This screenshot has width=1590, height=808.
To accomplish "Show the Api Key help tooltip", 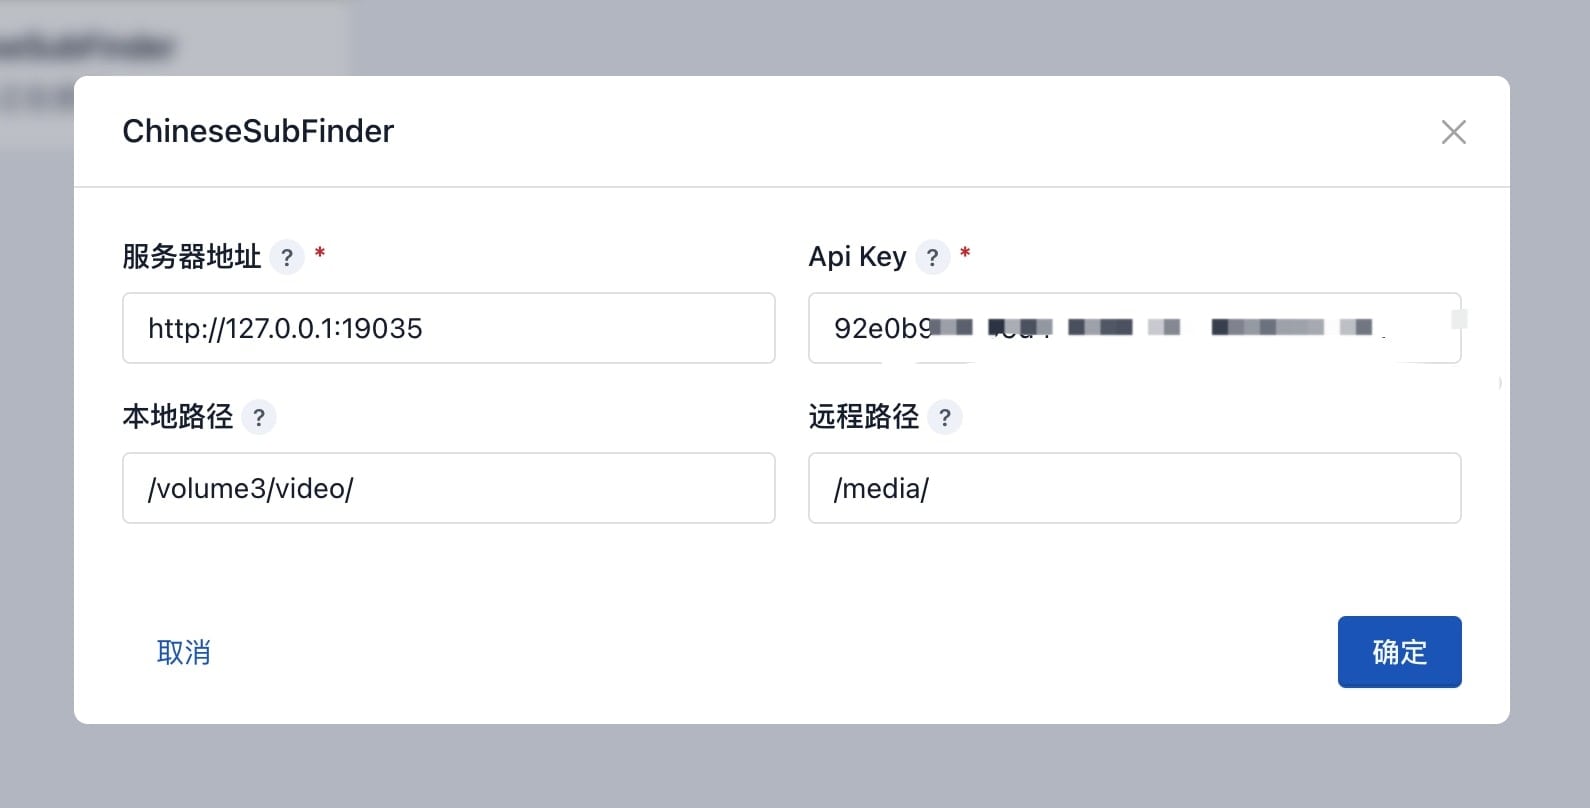I will point(932,258).
